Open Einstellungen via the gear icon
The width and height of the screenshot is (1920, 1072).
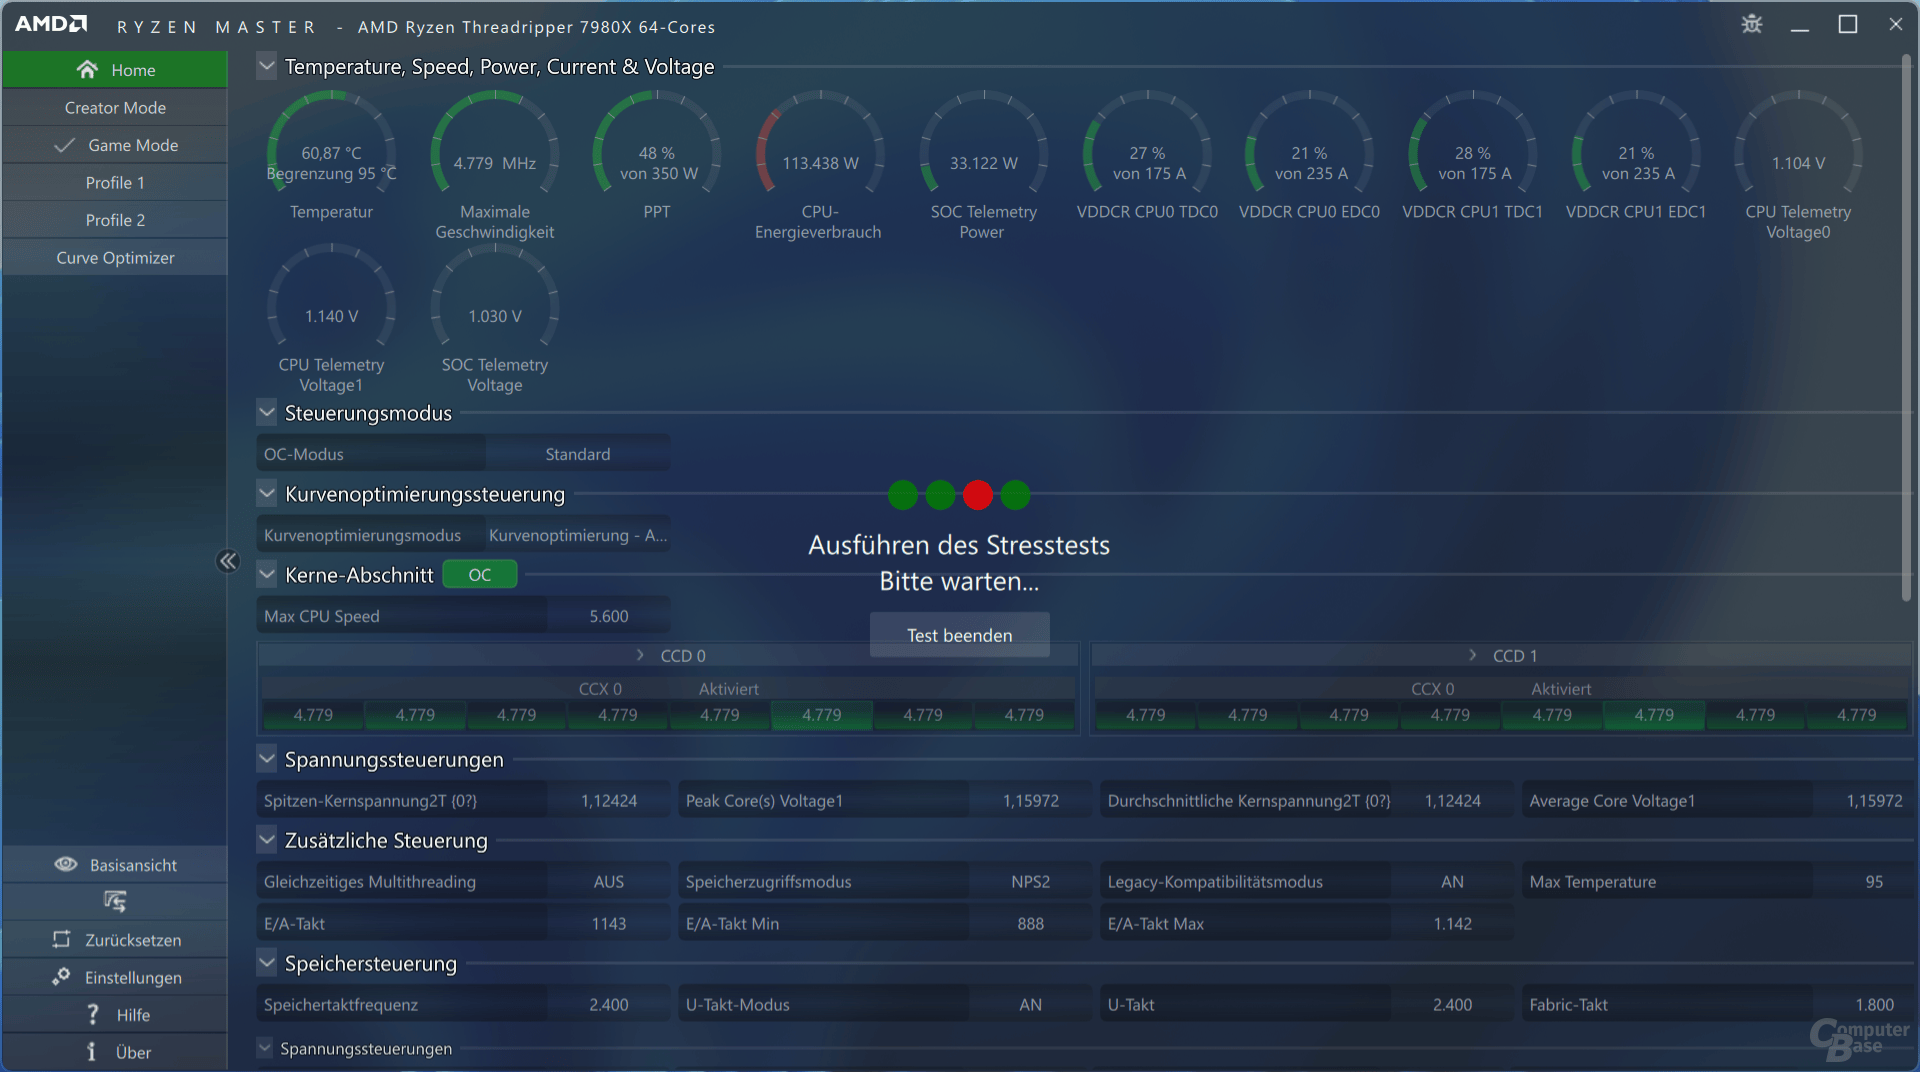(x=62, y=977)
